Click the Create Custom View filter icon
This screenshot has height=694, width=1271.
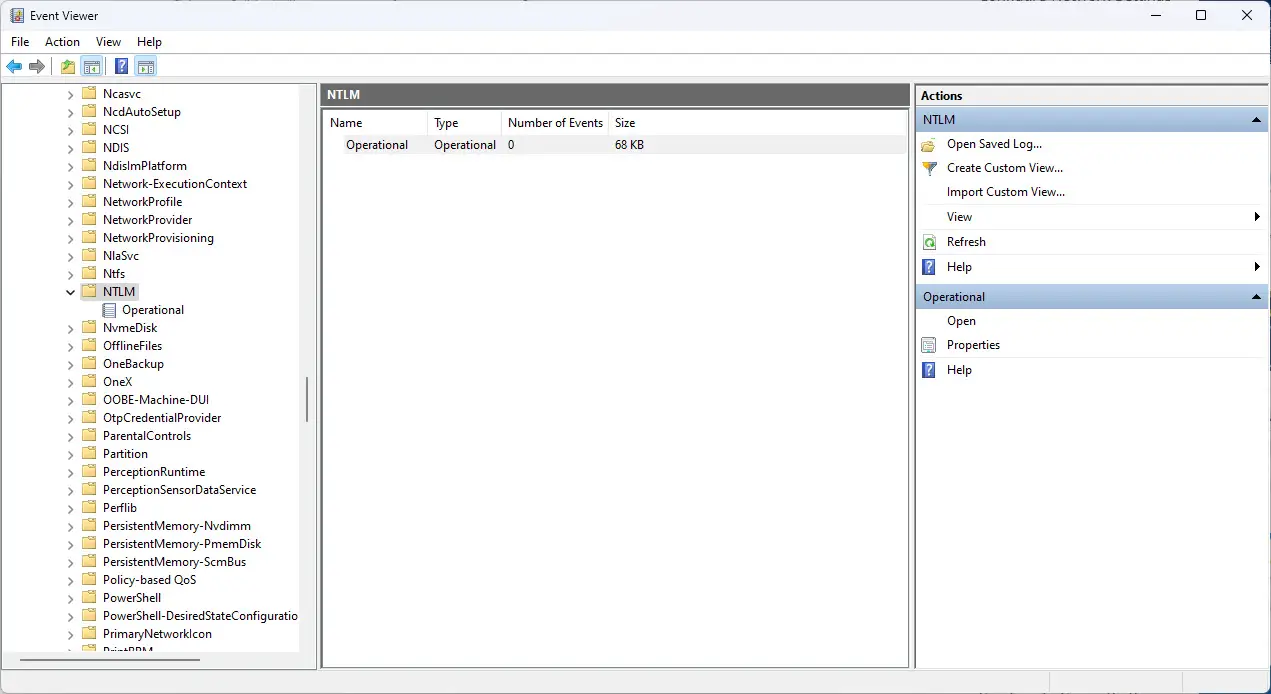point(930,167)
